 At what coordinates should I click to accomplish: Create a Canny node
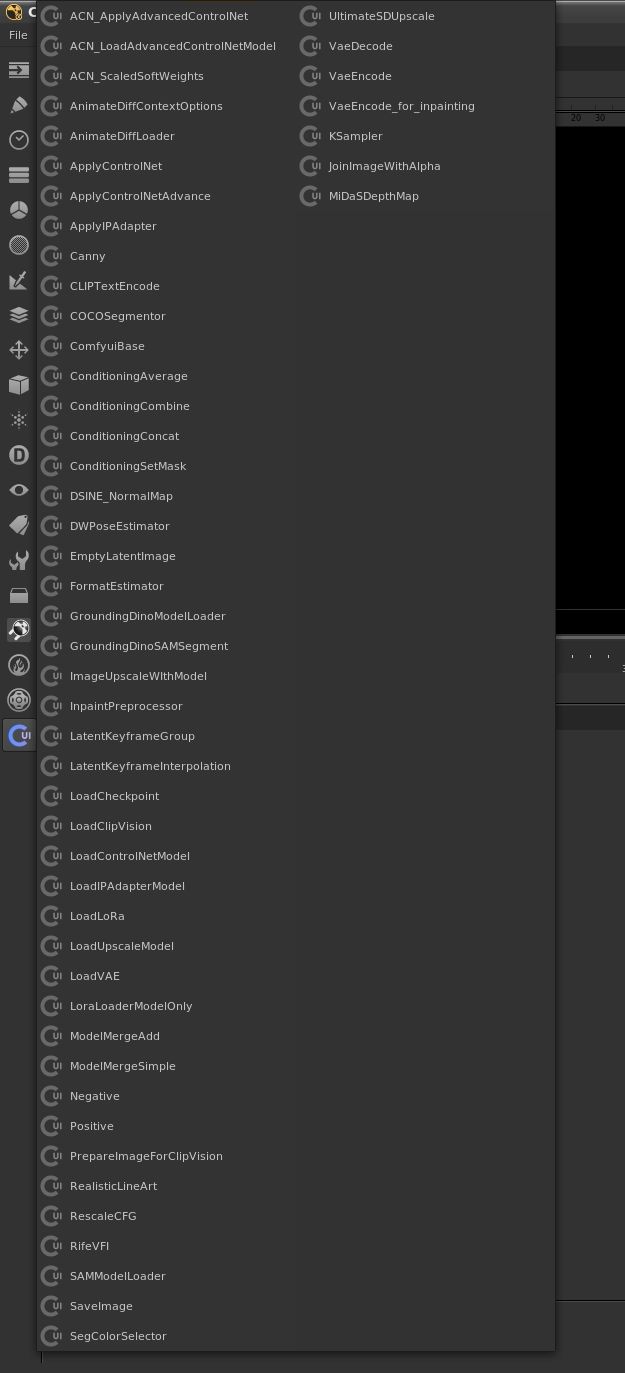point(87,256)
